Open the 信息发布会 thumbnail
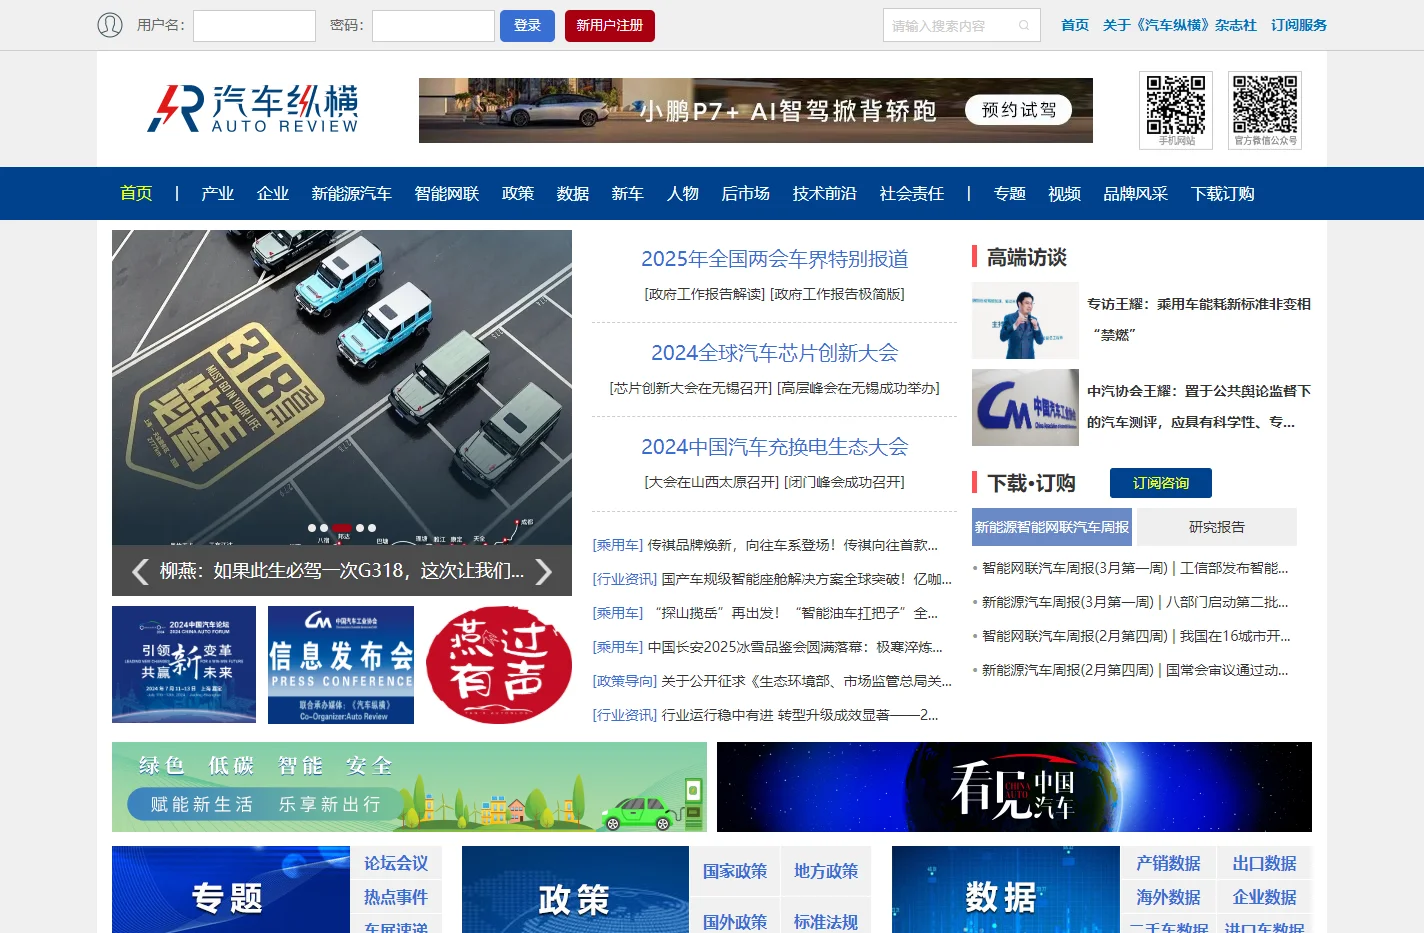The image size is (1424, 933). (x=341, y=665)
